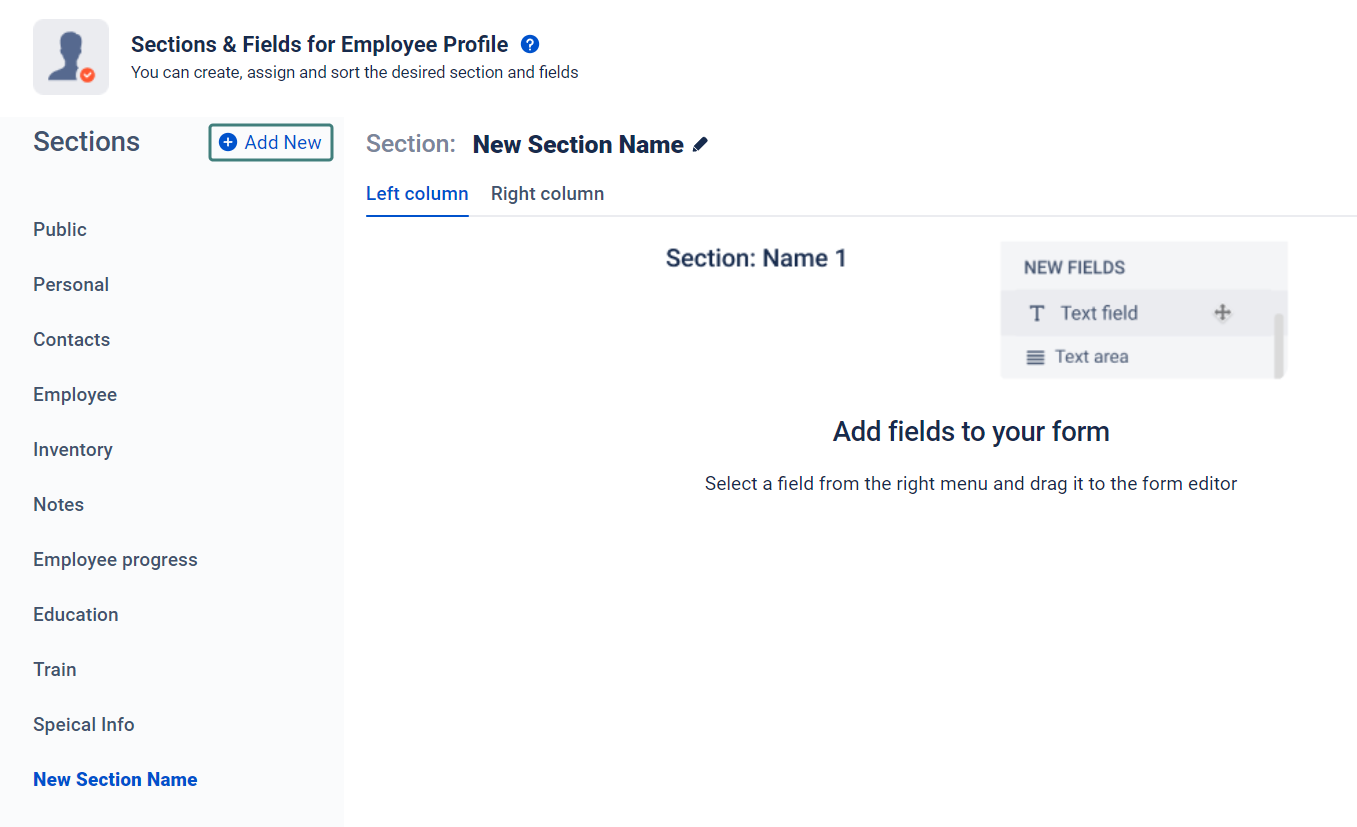The height and width of the screenshot is (827, 1357).
Task: Grab the move handle icon on Text field
Action: pos(1222,313)
